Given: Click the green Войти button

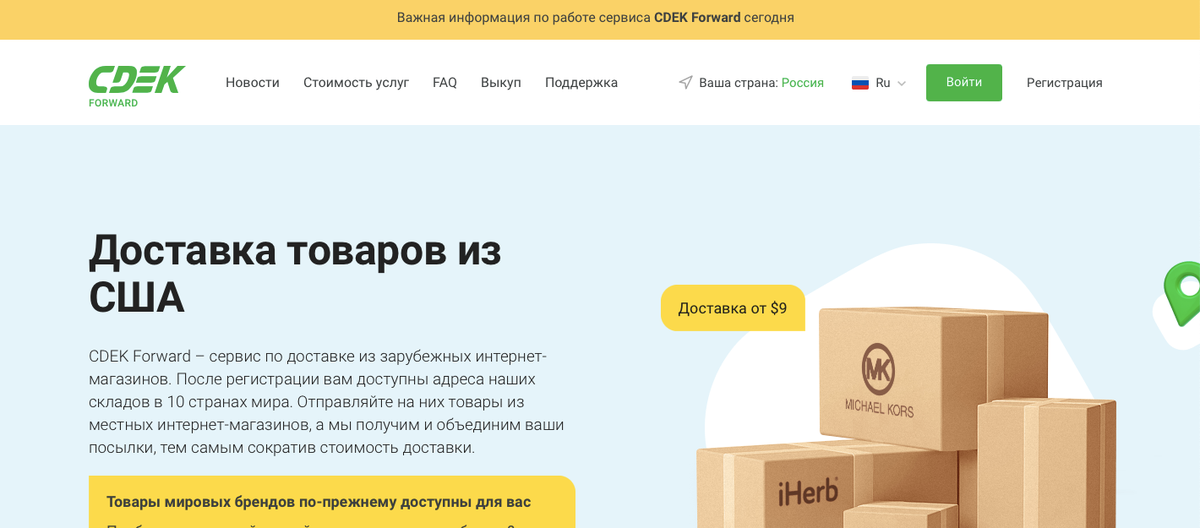Looking at the screenshot, I should click(x=964, y=83).
